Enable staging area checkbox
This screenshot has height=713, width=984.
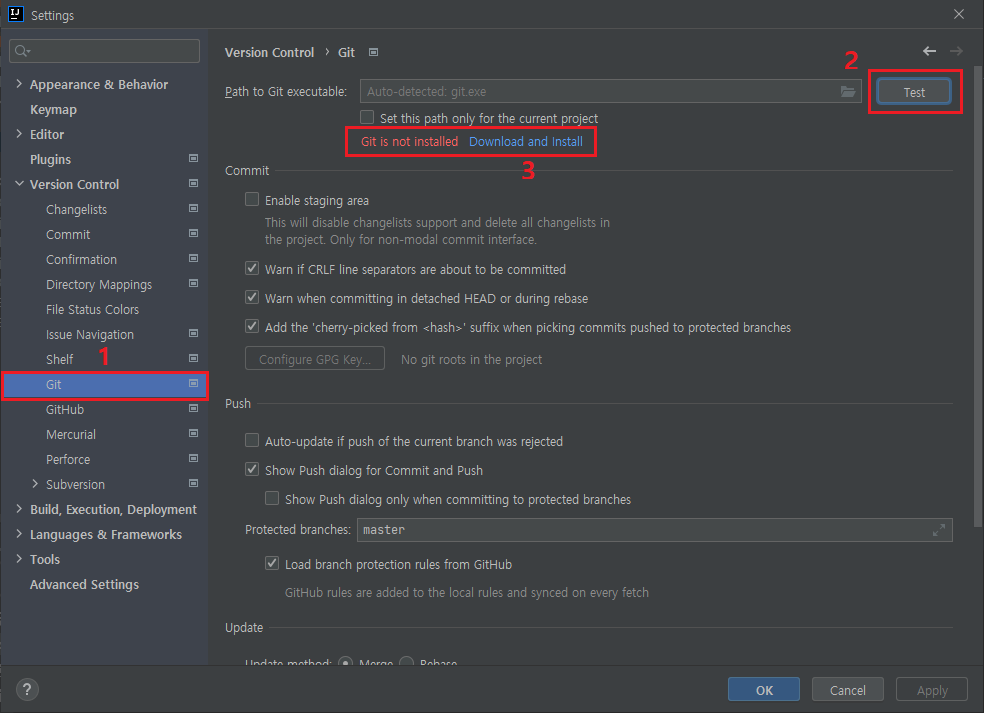point(252,200)
